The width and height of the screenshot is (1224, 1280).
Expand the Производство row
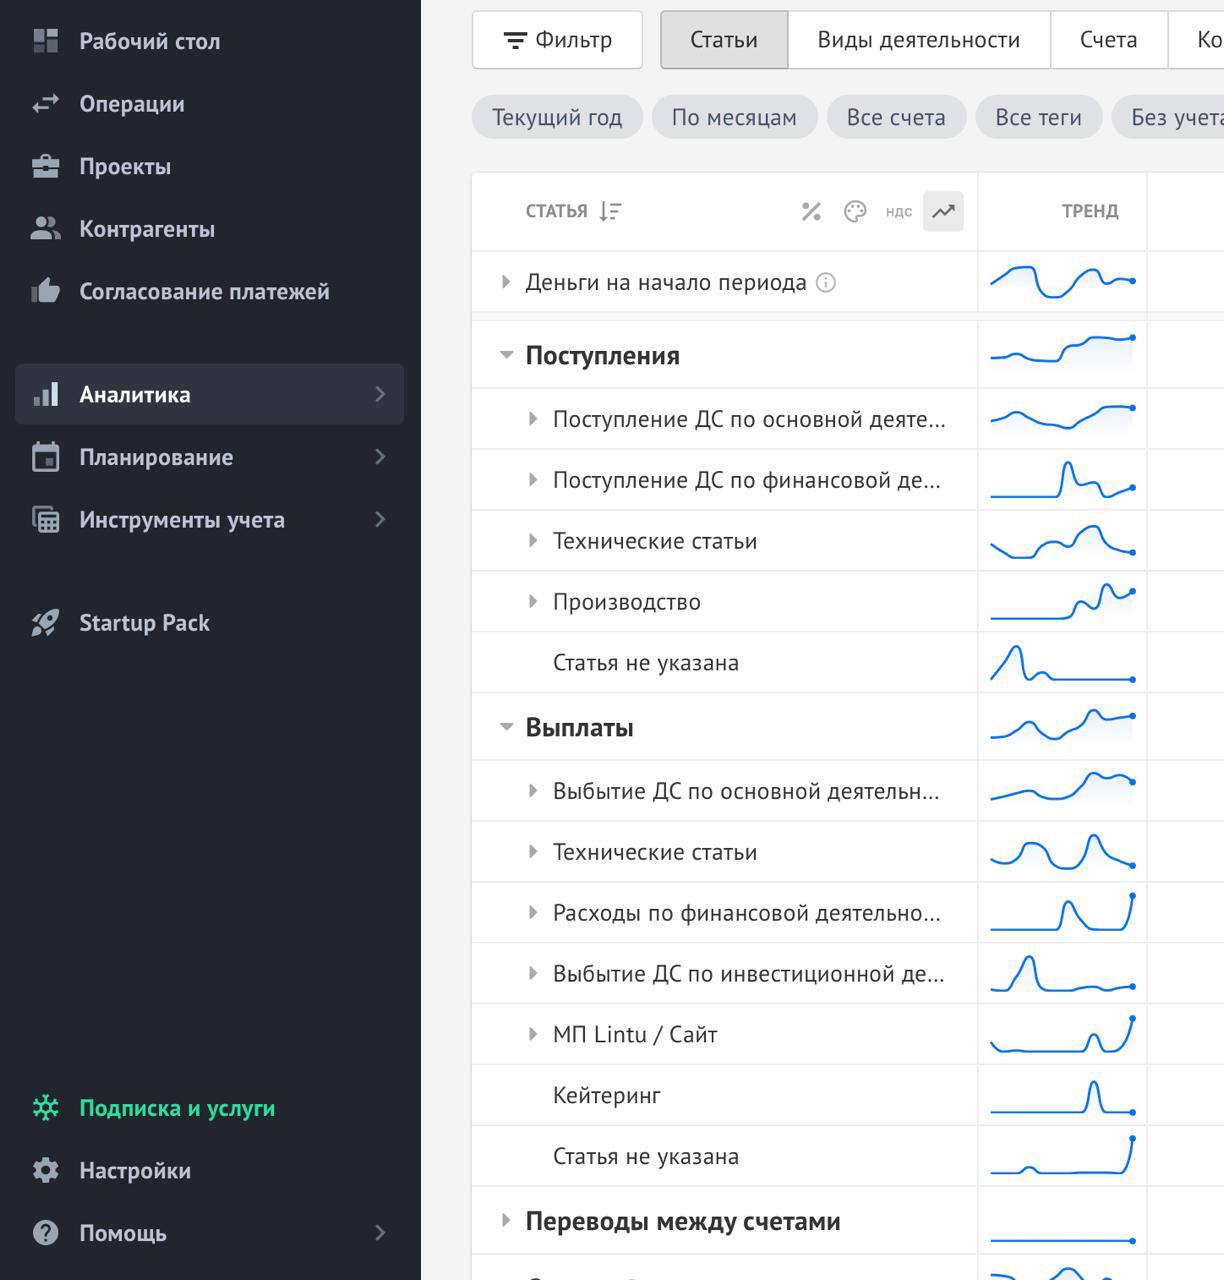point(533,602)
